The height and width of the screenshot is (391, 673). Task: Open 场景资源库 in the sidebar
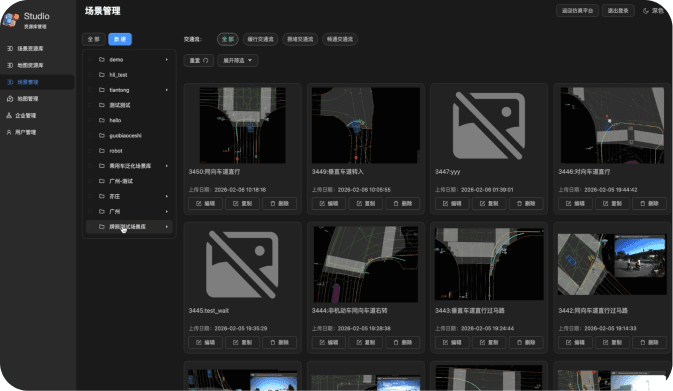26,48
